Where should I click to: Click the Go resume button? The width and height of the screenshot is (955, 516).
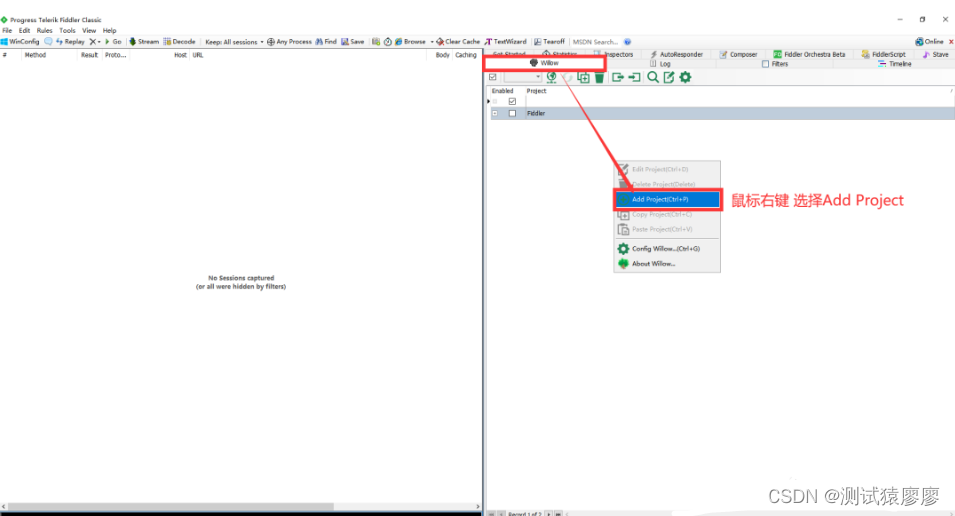(113, 41)
